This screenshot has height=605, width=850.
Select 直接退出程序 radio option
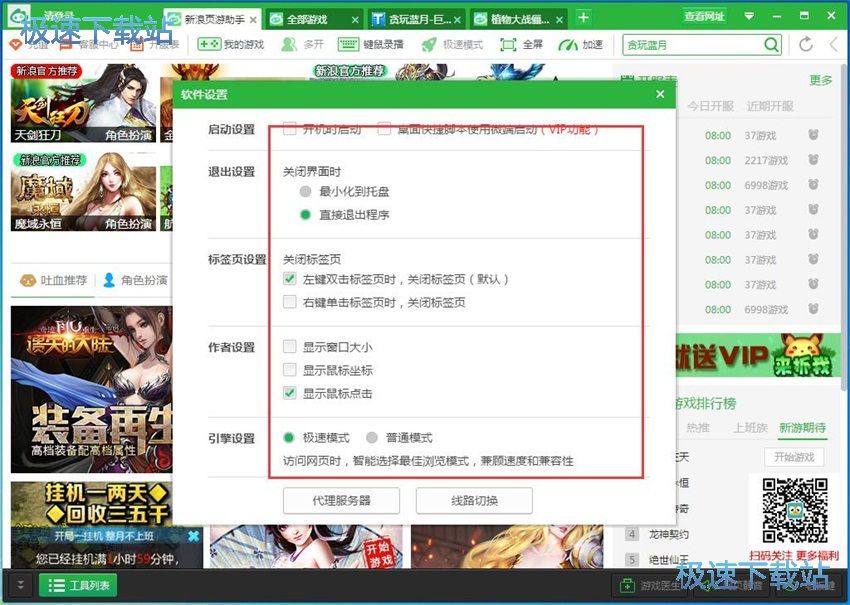305,215
